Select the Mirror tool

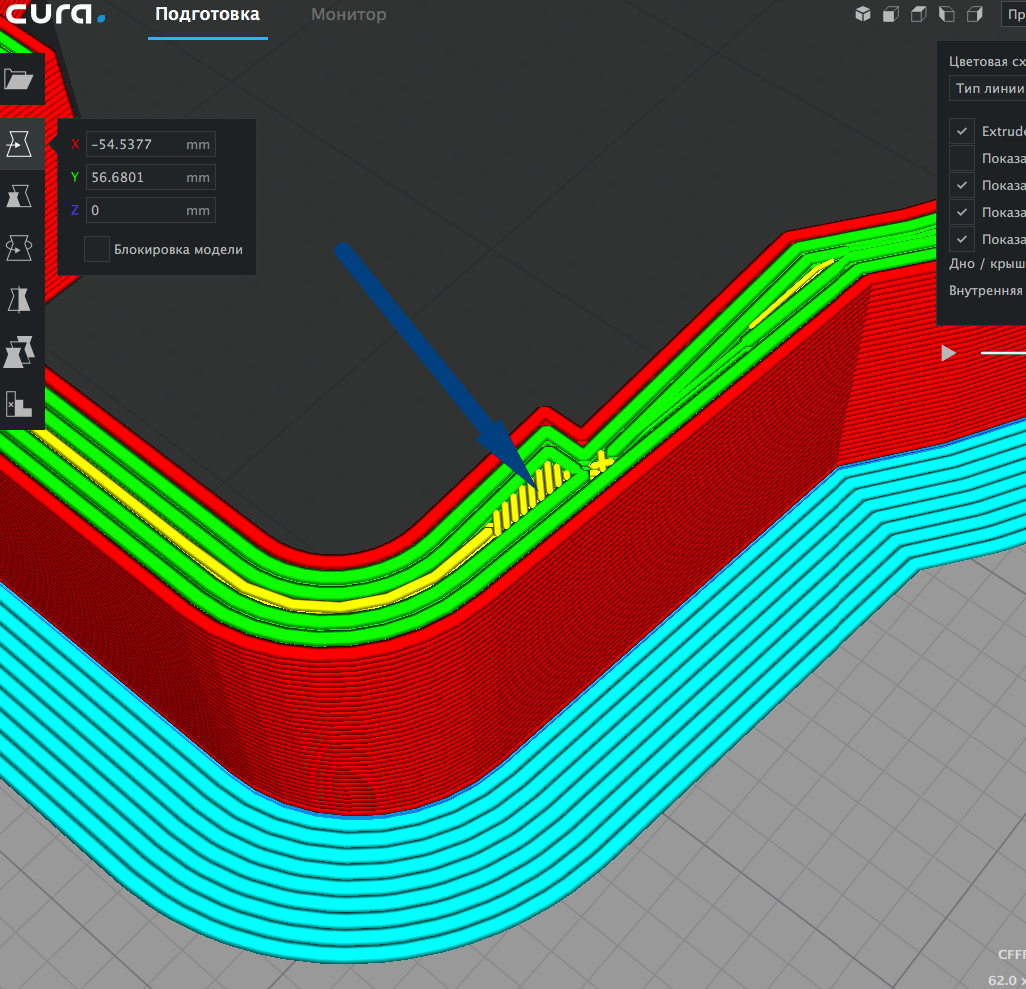point(20,298)
